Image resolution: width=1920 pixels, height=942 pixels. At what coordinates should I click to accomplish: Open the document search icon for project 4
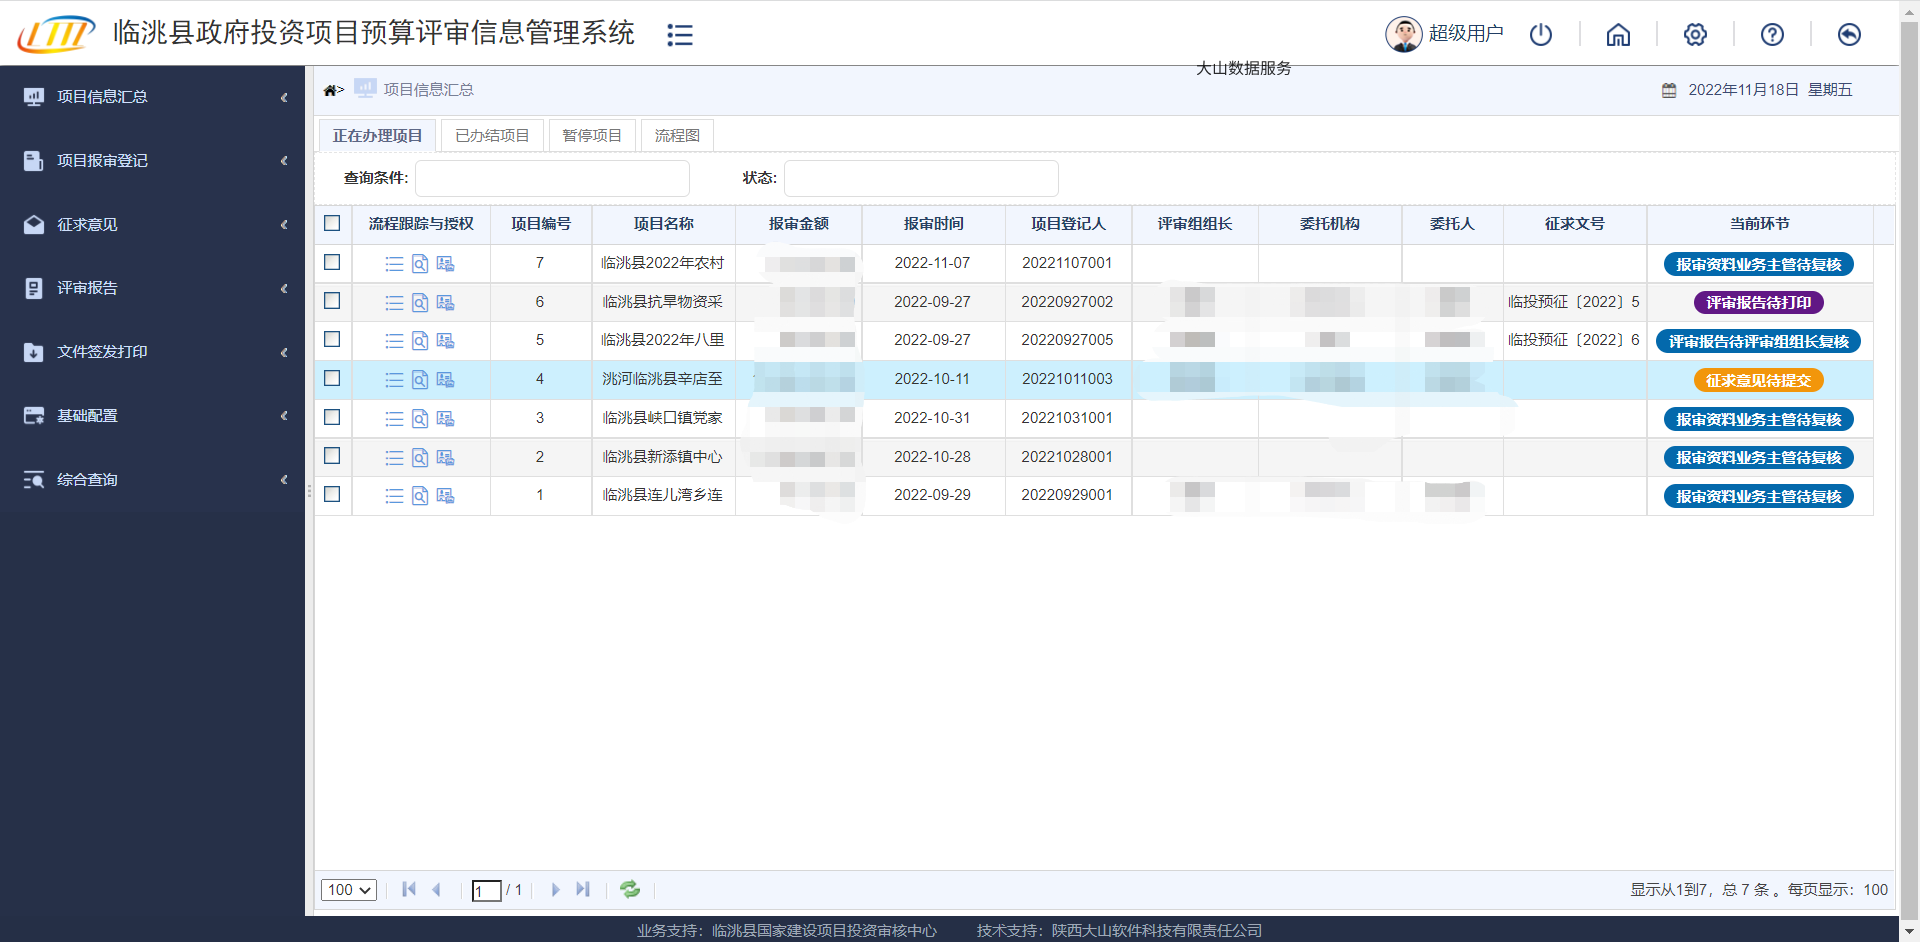point(420,380)
